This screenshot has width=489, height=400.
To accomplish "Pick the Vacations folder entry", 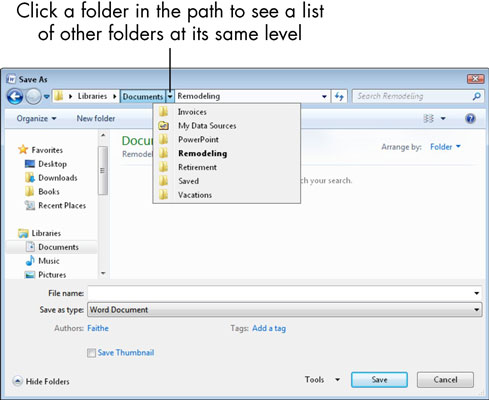I will coord(227,195).
